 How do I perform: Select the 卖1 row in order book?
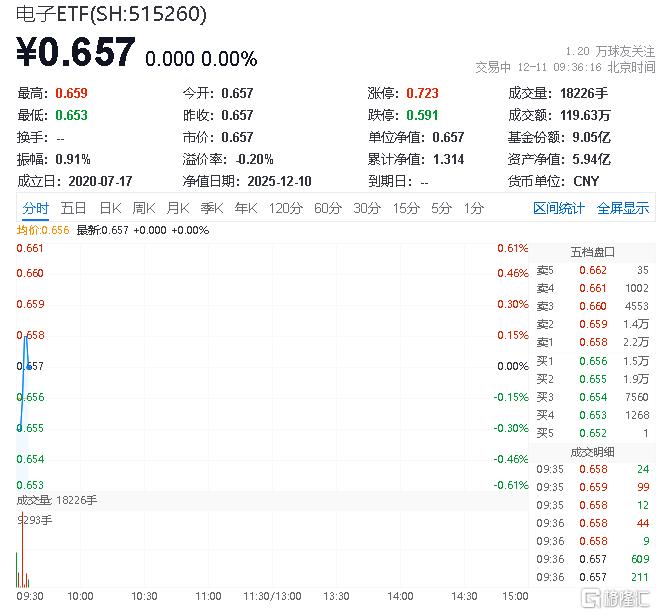592,342
